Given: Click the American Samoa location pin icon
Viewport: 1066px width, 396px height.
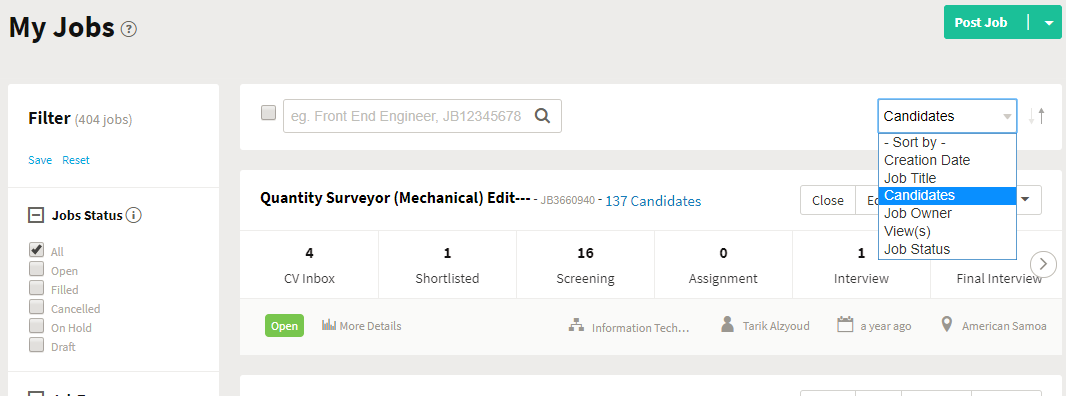Looking at the screenshot, I should (946, 325).
